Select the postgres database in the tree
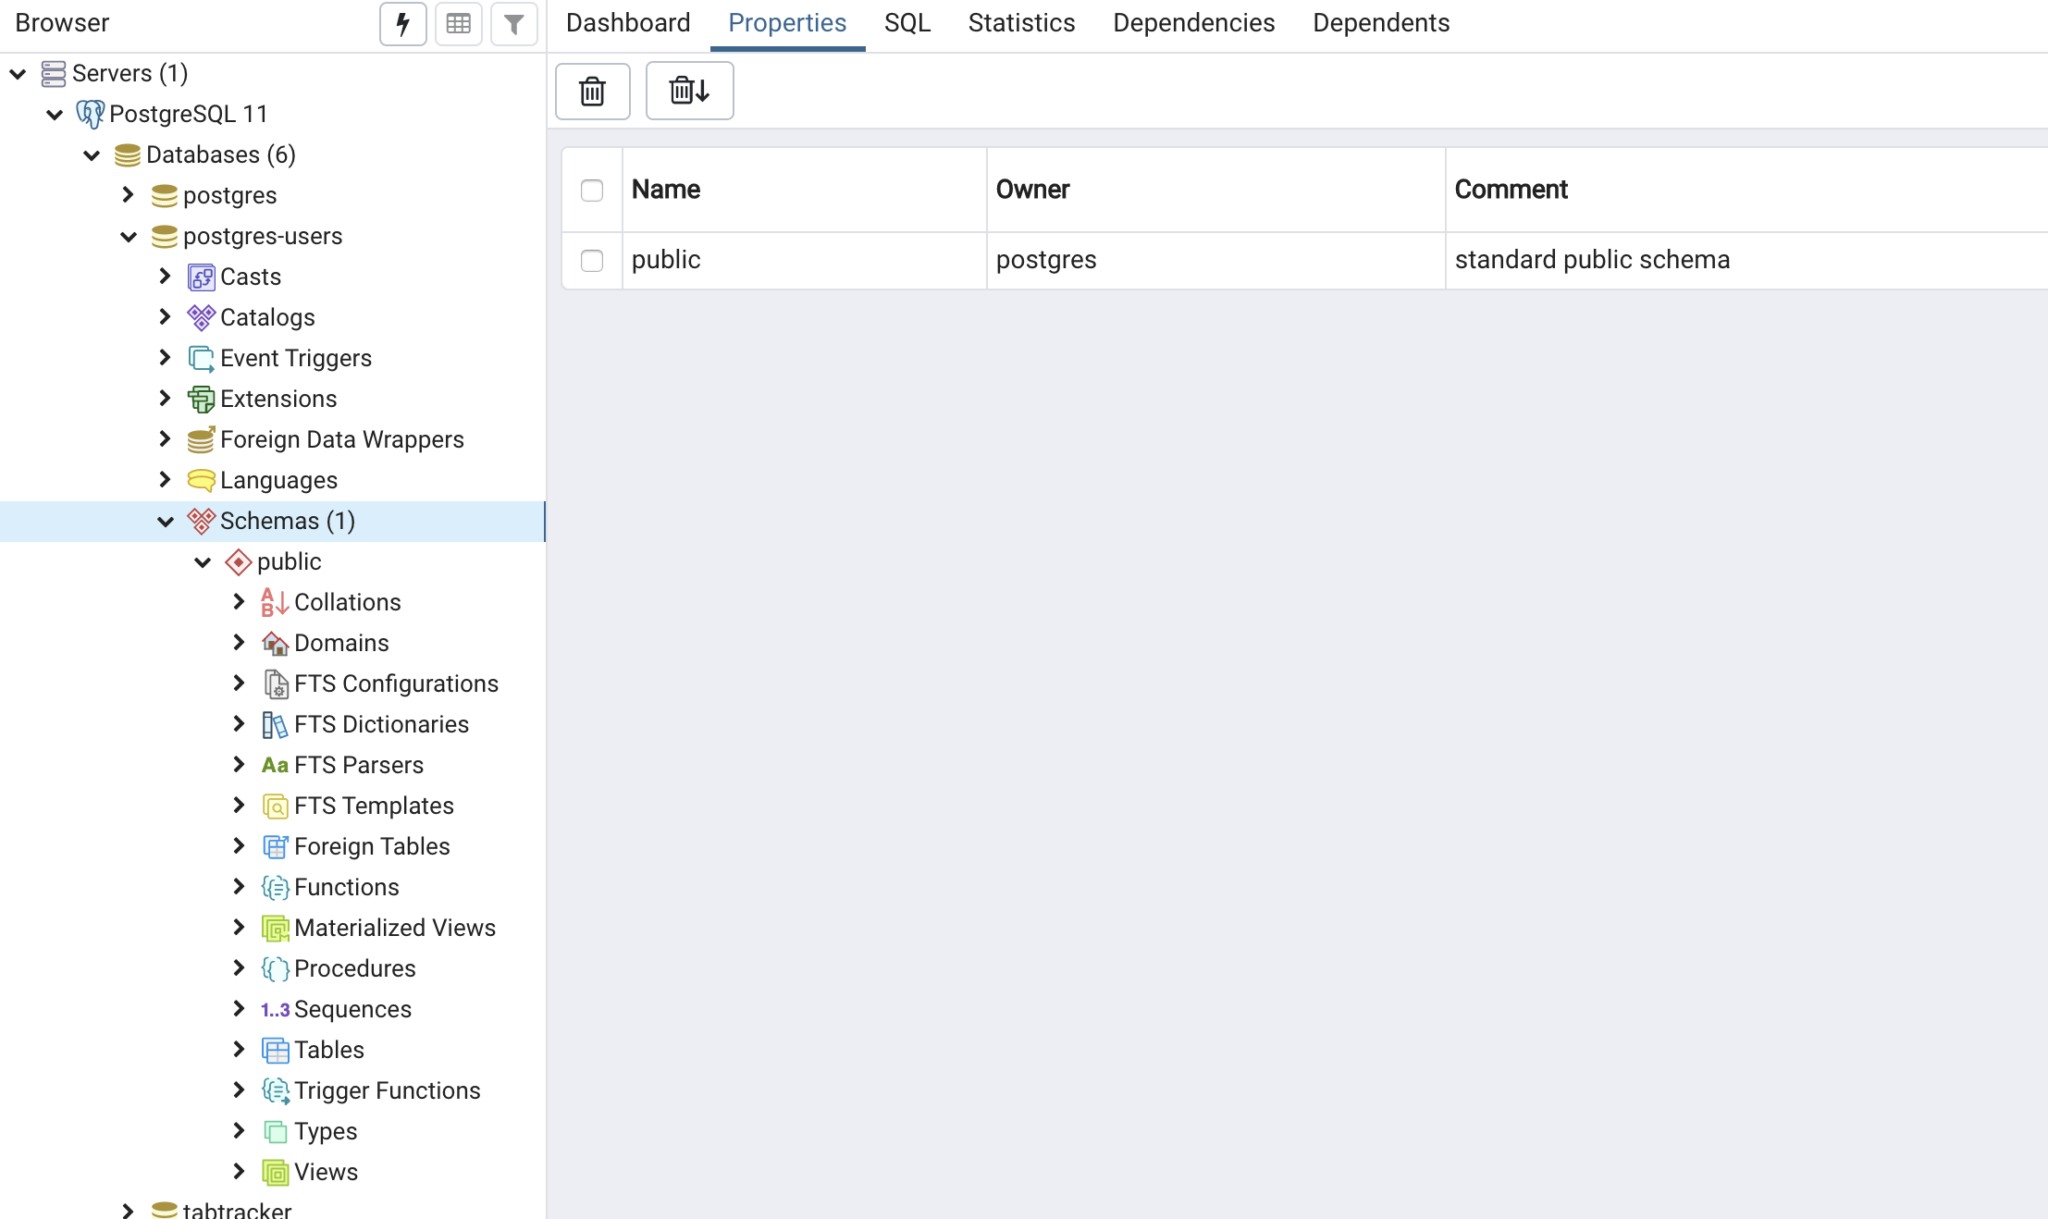Viewport: 2048px width, 1219px height. tap(229, 195)
